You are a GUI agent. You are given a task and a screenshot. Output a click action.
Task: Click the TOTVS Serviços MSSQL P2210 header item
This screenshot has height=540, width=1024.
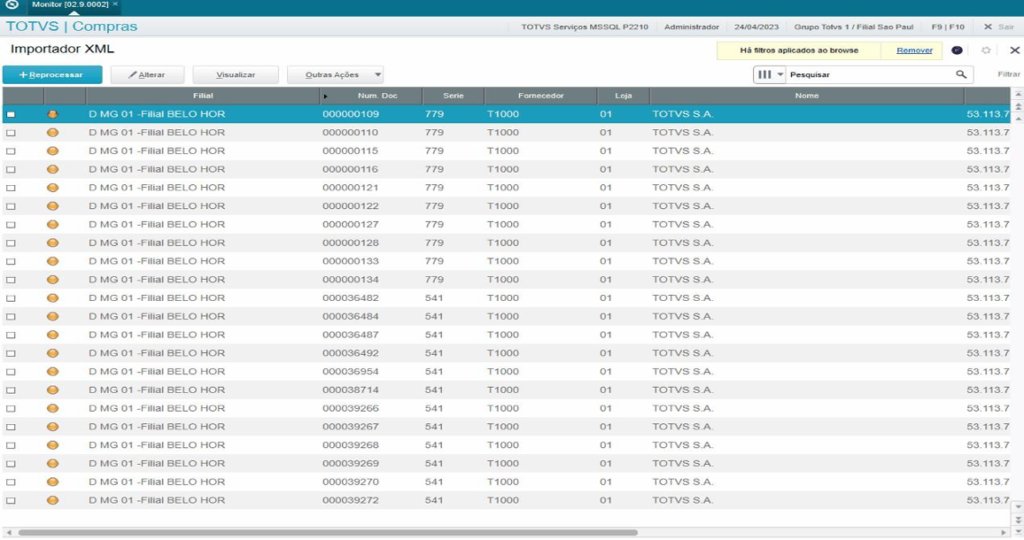point(584,27)
